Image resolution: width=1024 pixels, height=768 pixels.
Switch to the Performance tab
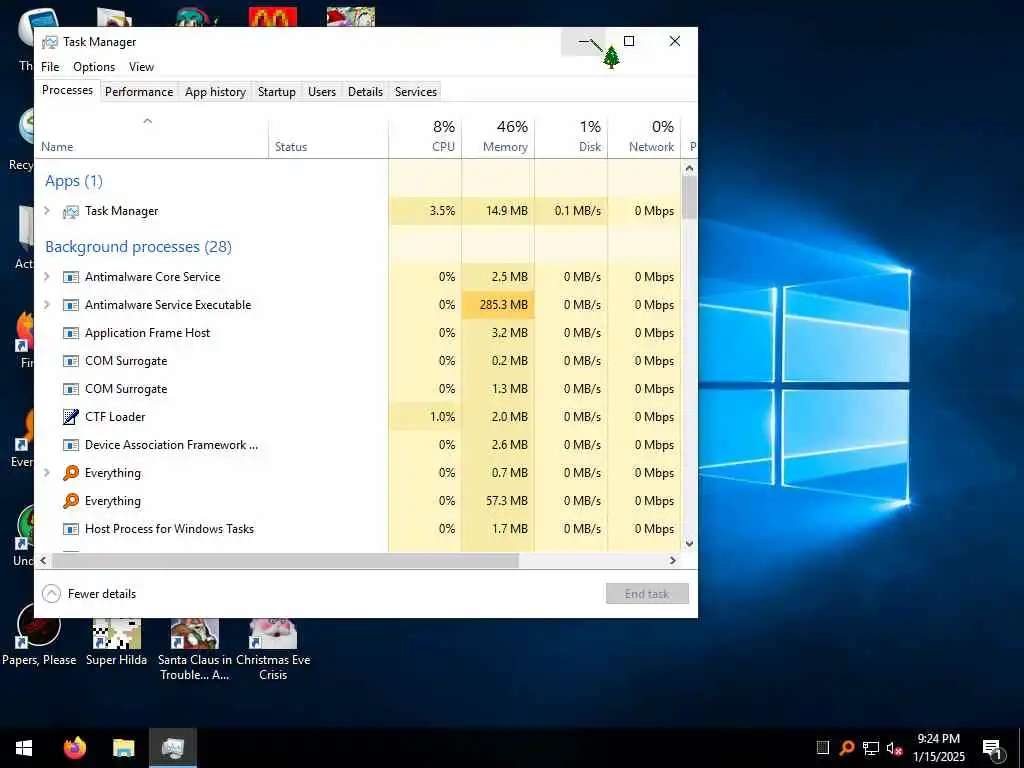click(139, 92)
